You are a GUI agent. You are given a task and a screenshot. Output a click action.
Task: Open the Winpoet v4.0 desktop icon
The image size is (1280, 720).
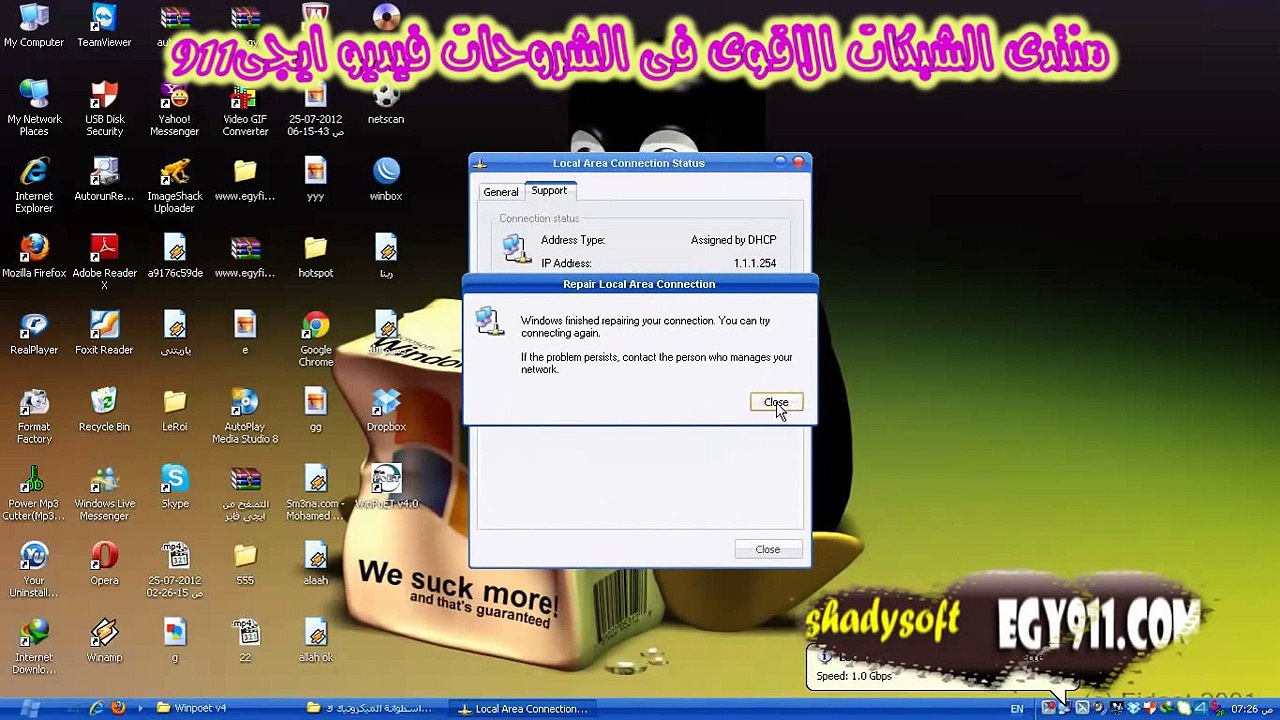tap(386, 488)
